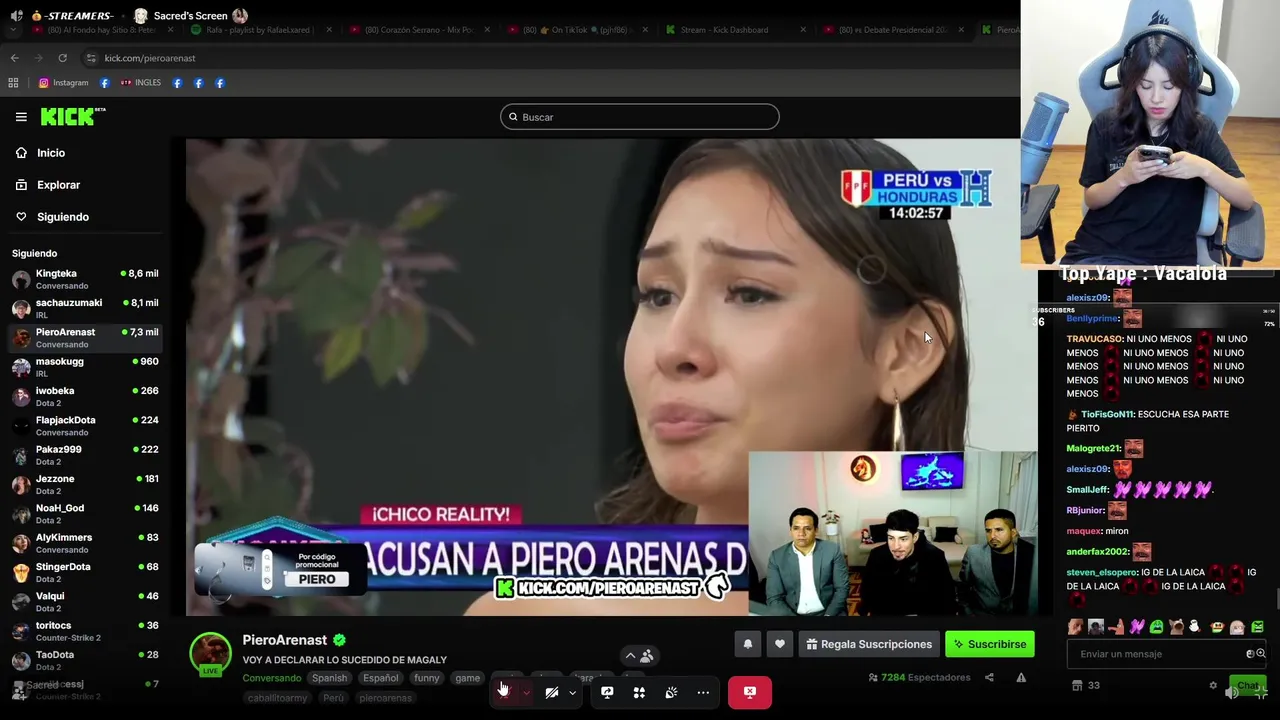
Task: Click the report warning triangle icon
Action: (x=1021, y=678)
